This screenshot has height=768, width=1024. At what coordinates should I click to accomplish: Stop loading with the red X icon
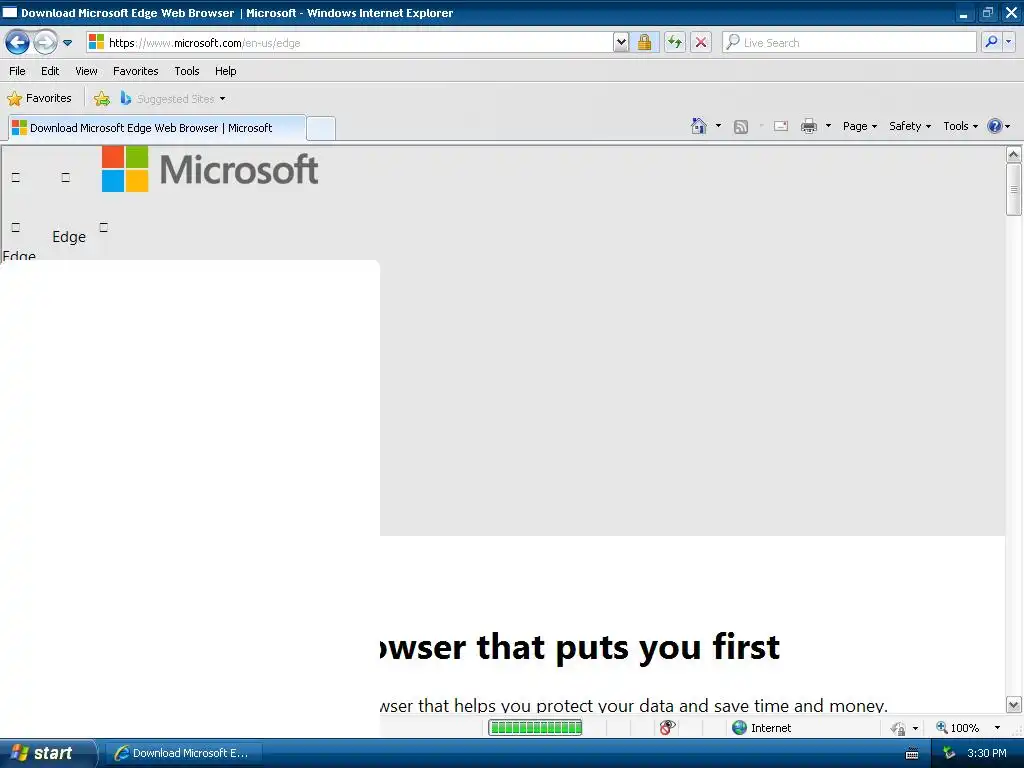tap(701, 42)
